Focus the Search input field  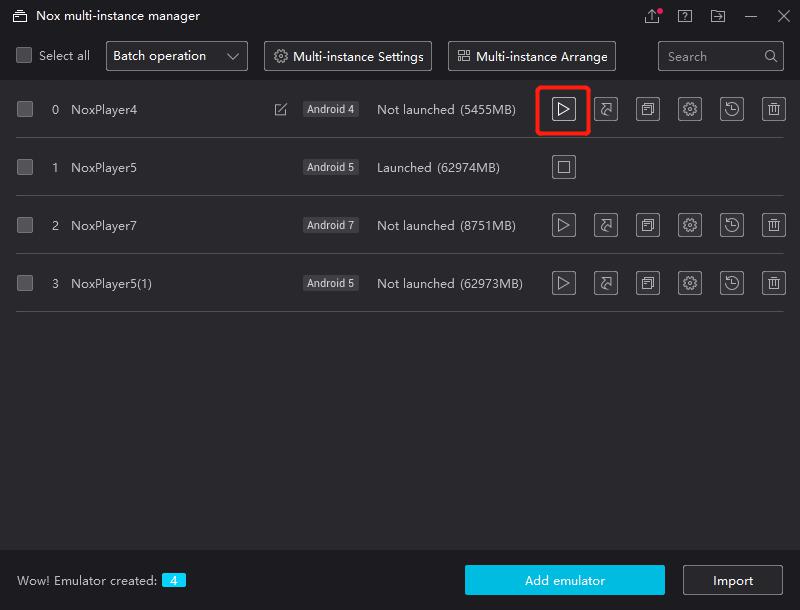click(720, 56)
